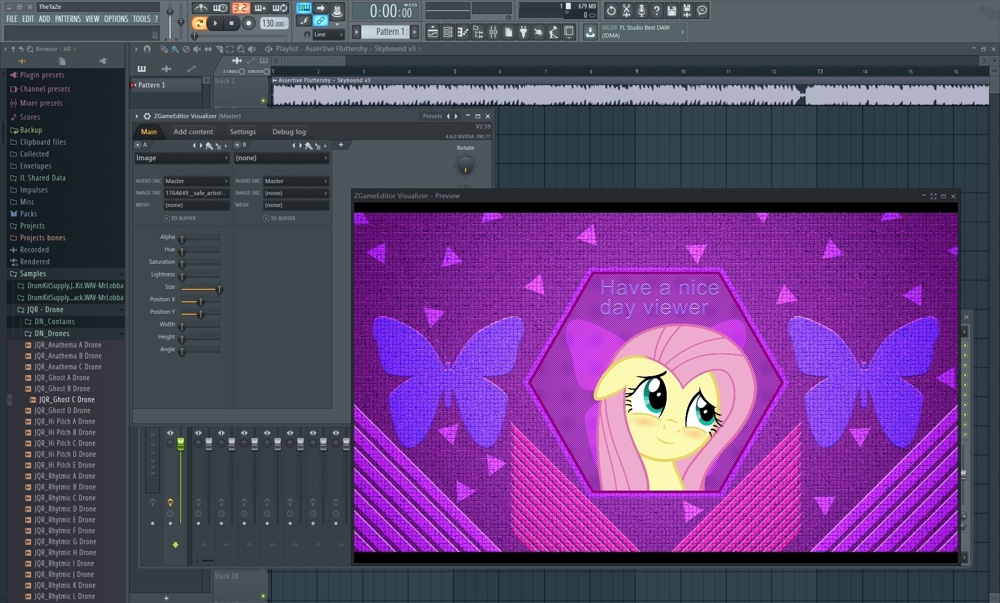Open the View browser icon

coord(478,32)
